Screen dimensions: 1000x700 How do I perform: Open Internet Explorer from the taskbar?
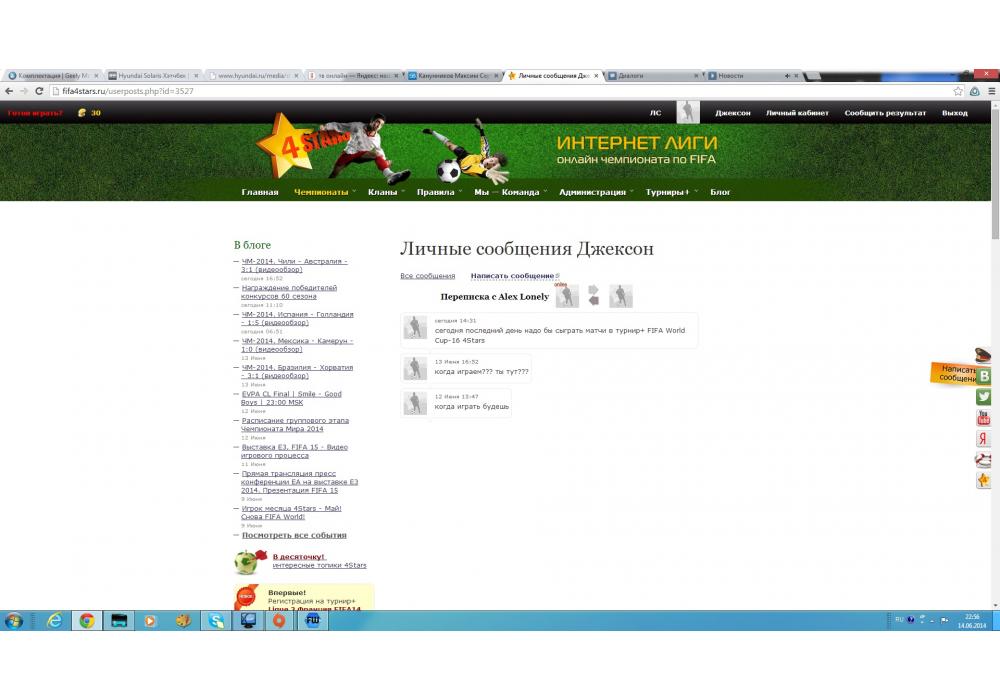[54, 620]
